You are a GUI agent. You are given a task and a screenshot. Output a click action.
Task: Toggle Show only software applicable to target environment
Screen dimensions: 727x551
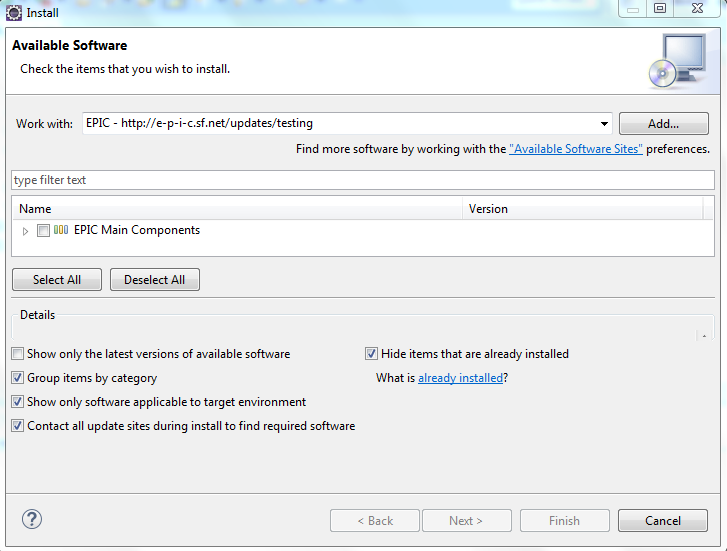click(x=18, y=402)
